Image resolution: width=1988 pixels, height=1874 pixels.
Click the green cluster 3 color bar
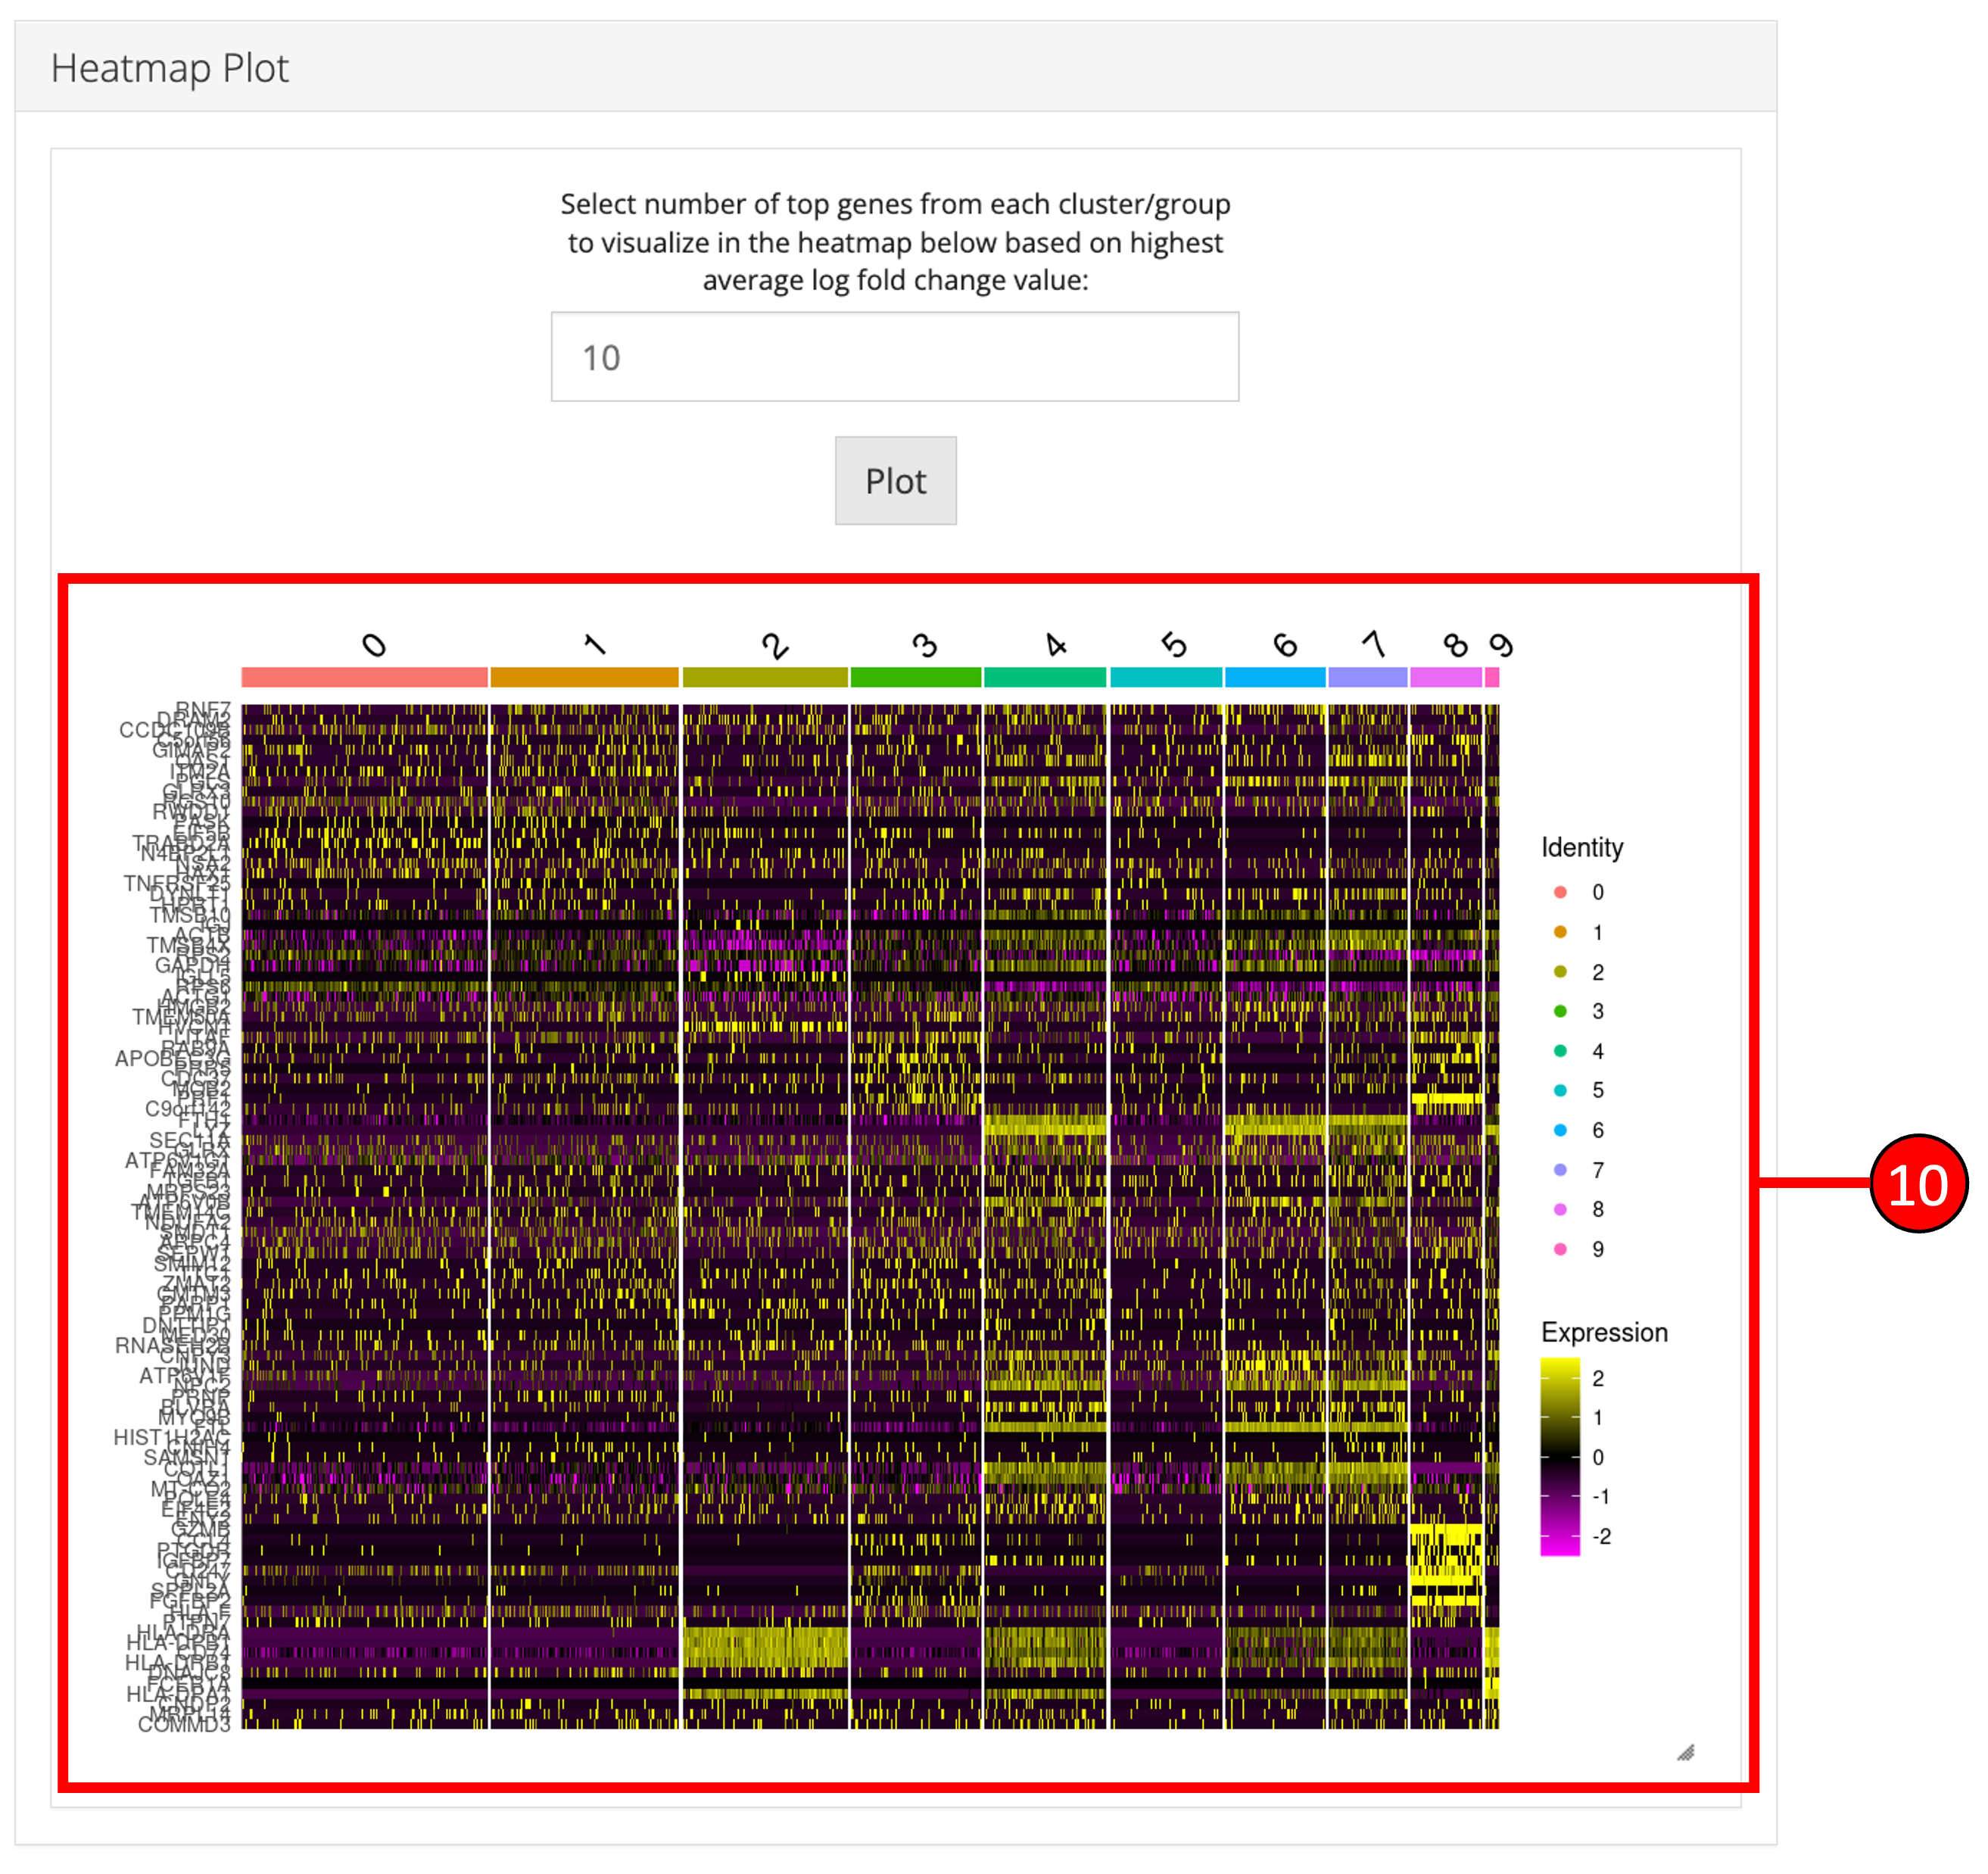915,677
